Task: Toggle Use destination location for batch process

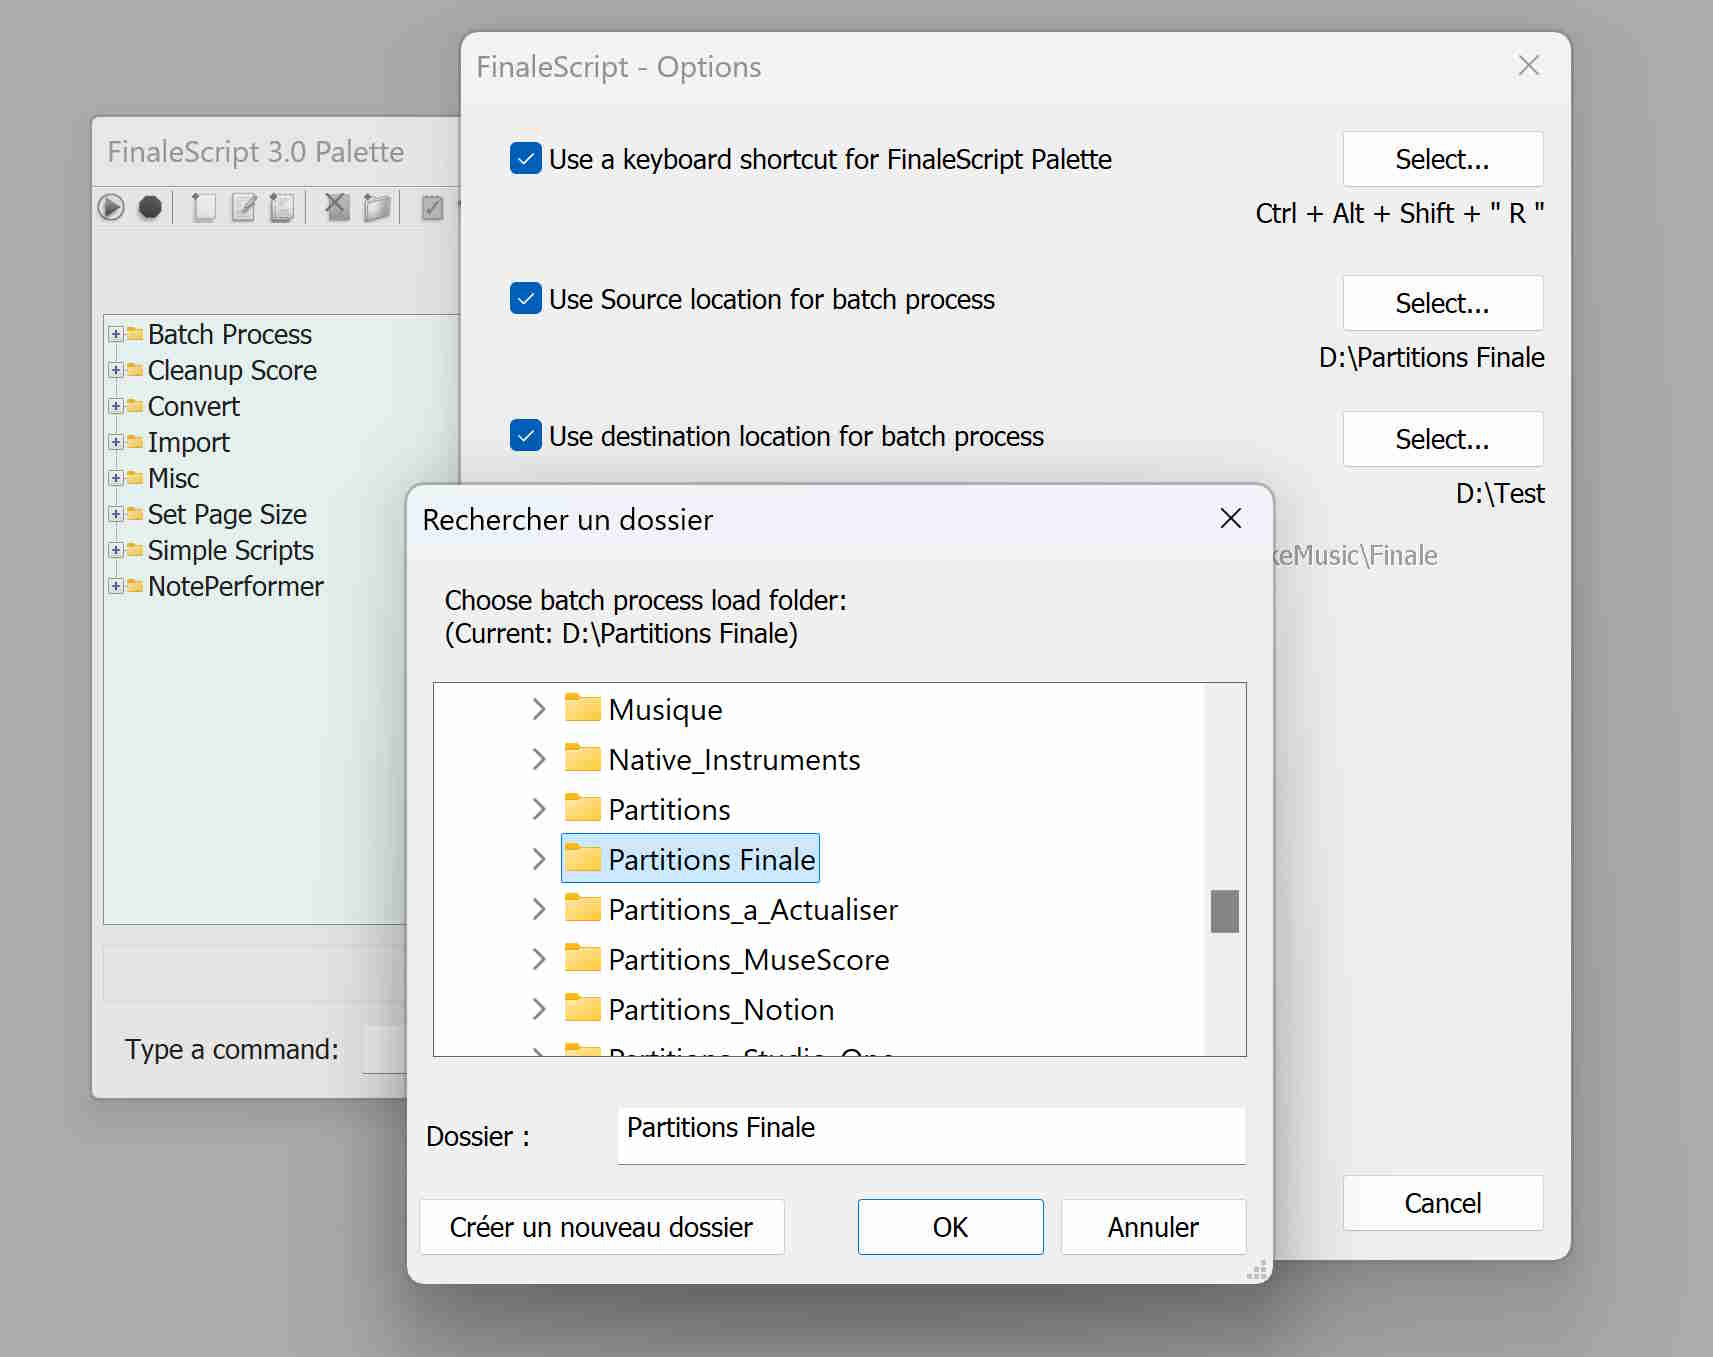Action: point(526,436)
